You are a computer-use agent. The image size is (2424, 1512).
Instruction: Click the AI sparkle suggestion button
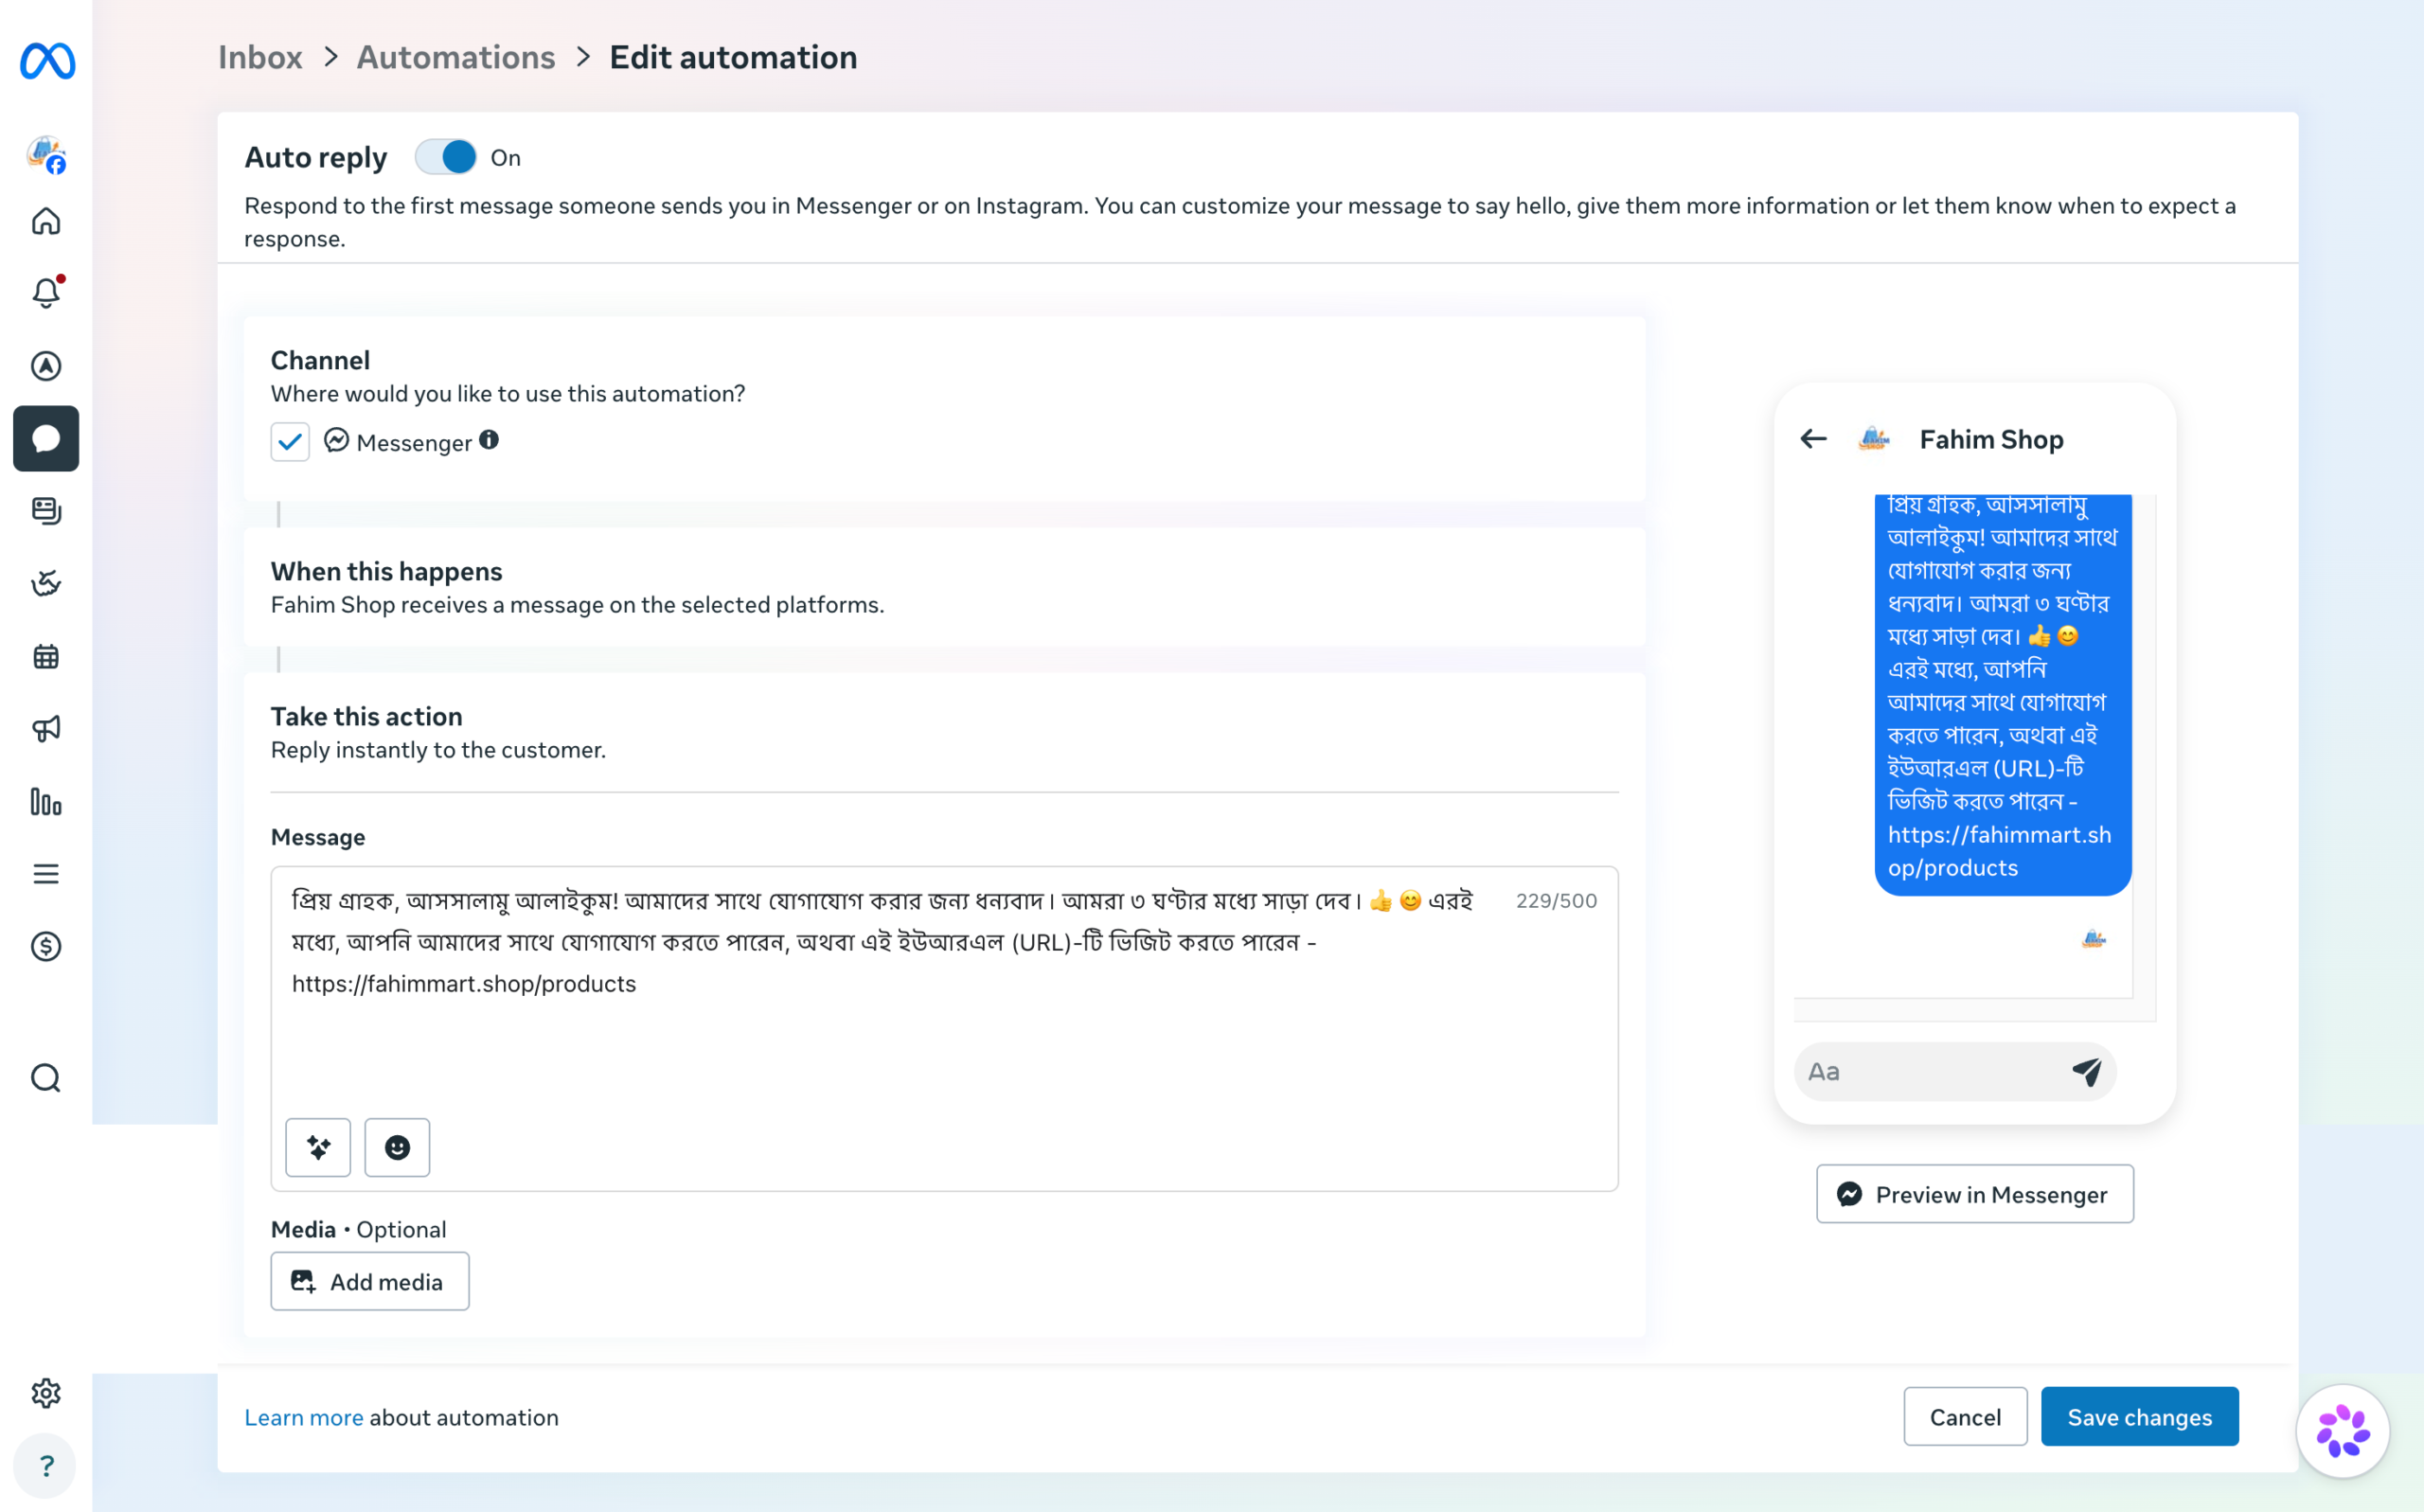(318, 1147)
